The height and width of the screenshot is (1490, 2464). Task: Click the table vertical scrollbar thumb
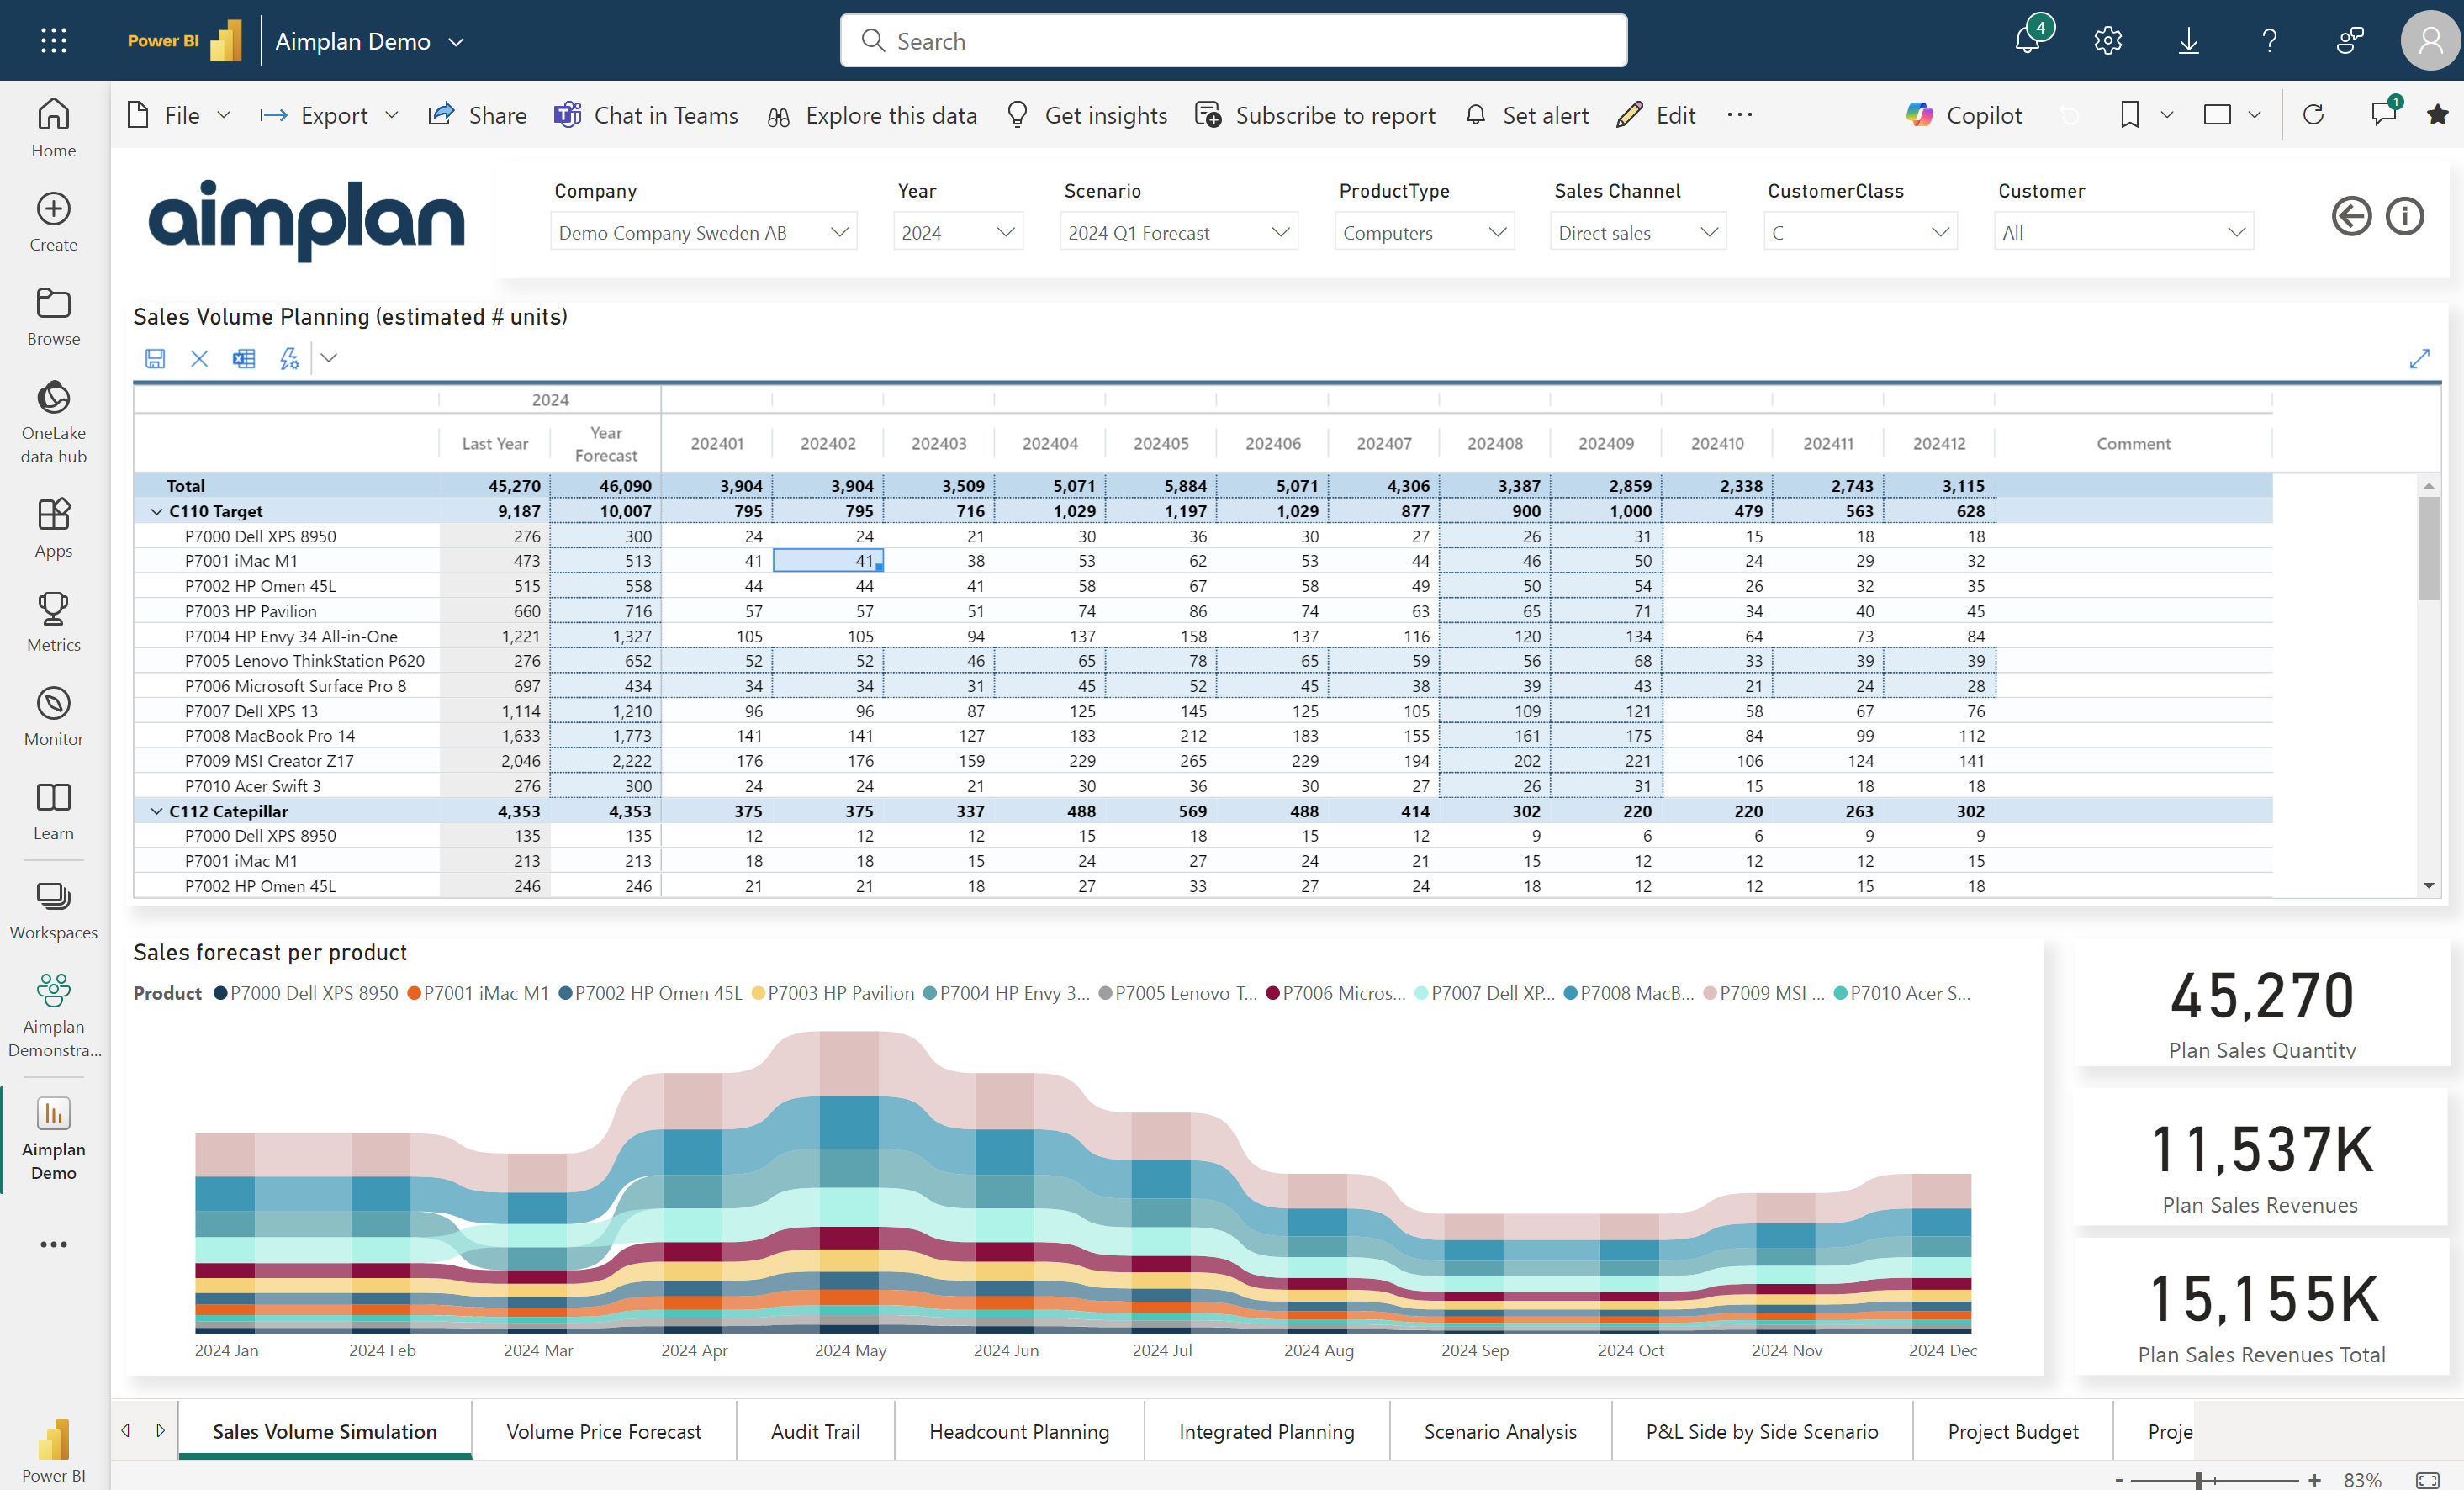coord(2428,548)
